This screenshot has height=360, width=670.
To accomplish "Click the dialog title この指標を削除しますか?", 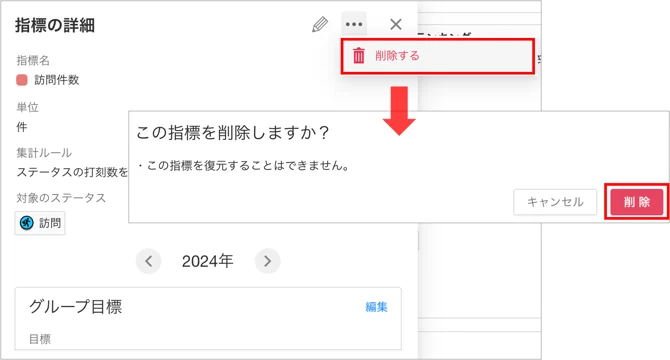I will [233, 132].
